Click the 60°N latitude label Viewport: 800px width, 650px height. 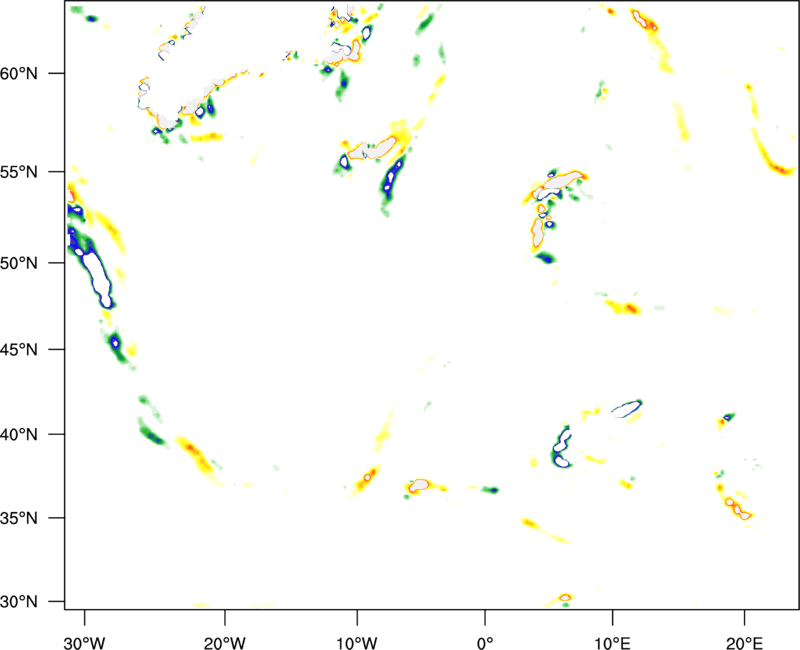(37, 74)
